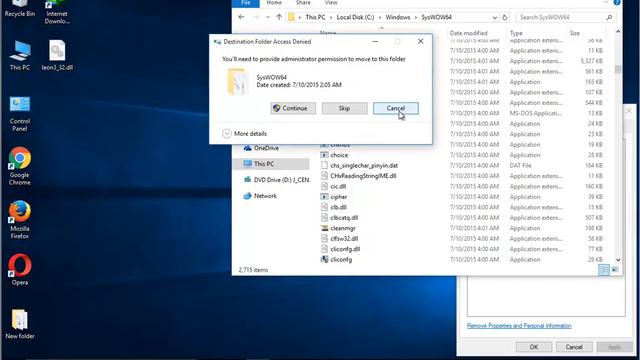Click Skip in the access denied dialog
The image size is (640, 360).
pos(344,108)
